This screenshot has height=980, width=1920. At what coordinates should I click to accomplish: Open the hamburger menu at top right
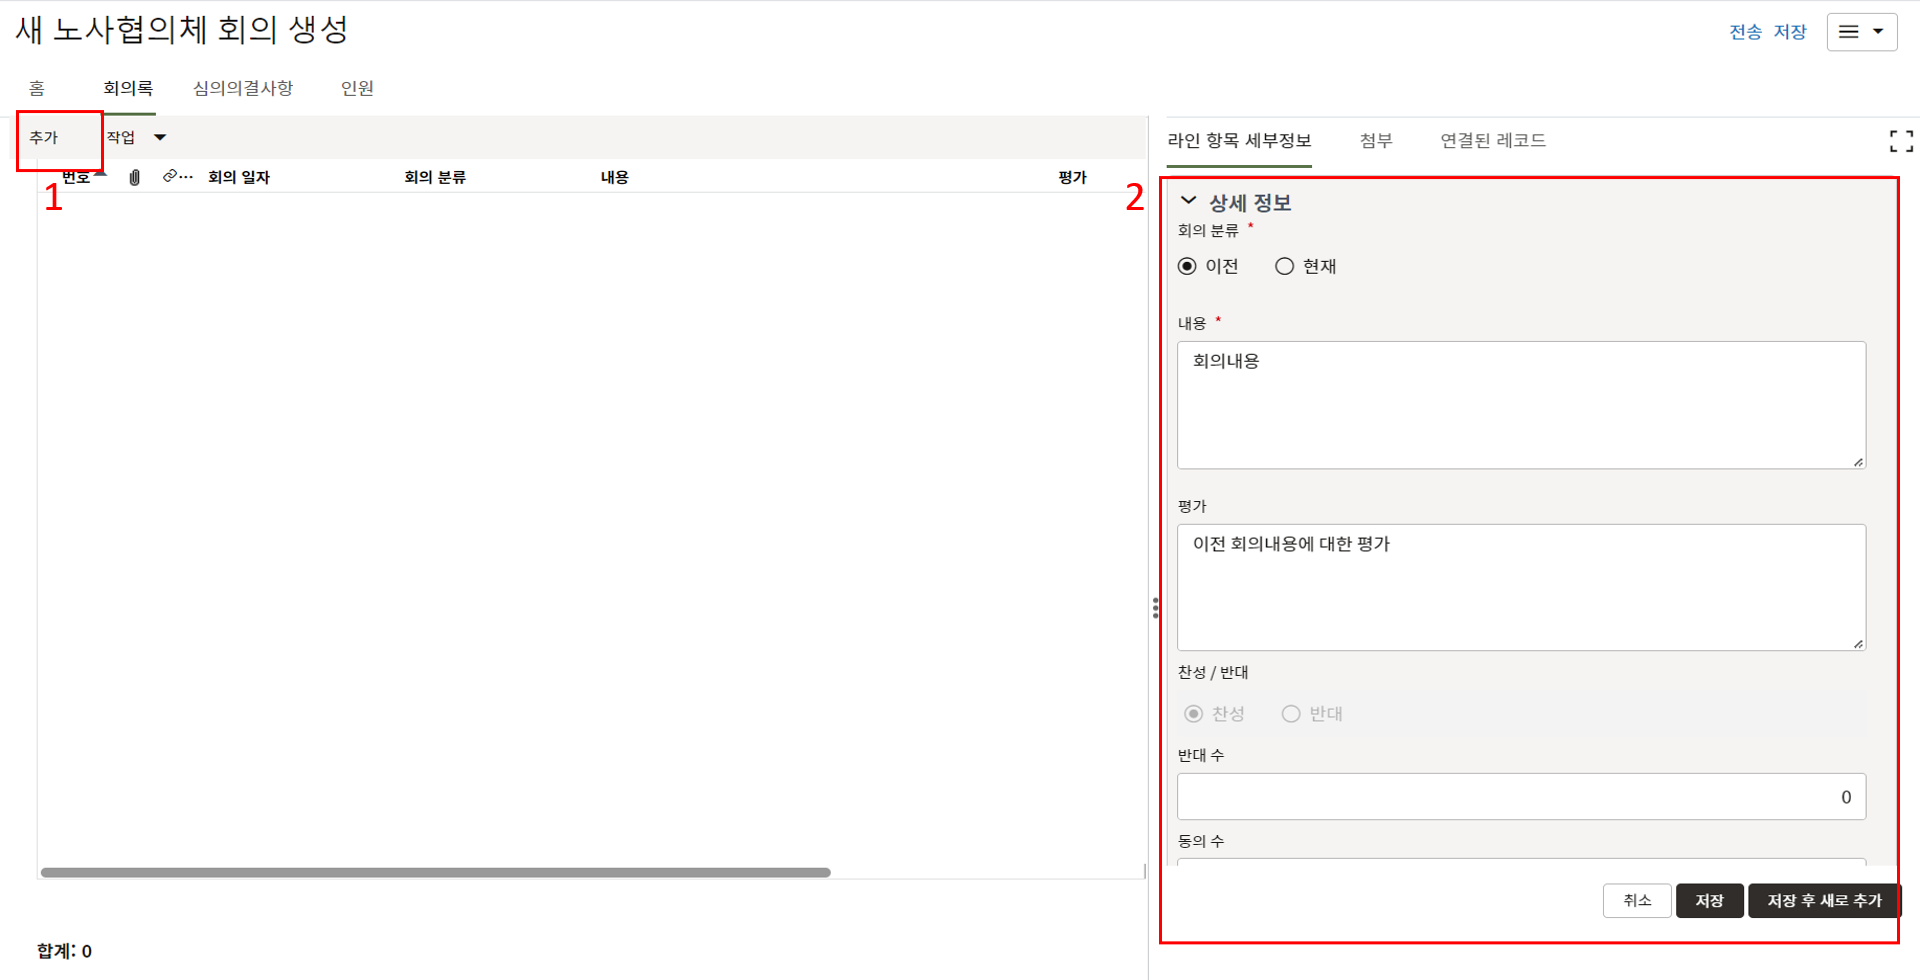click(x=1860, y=32)
